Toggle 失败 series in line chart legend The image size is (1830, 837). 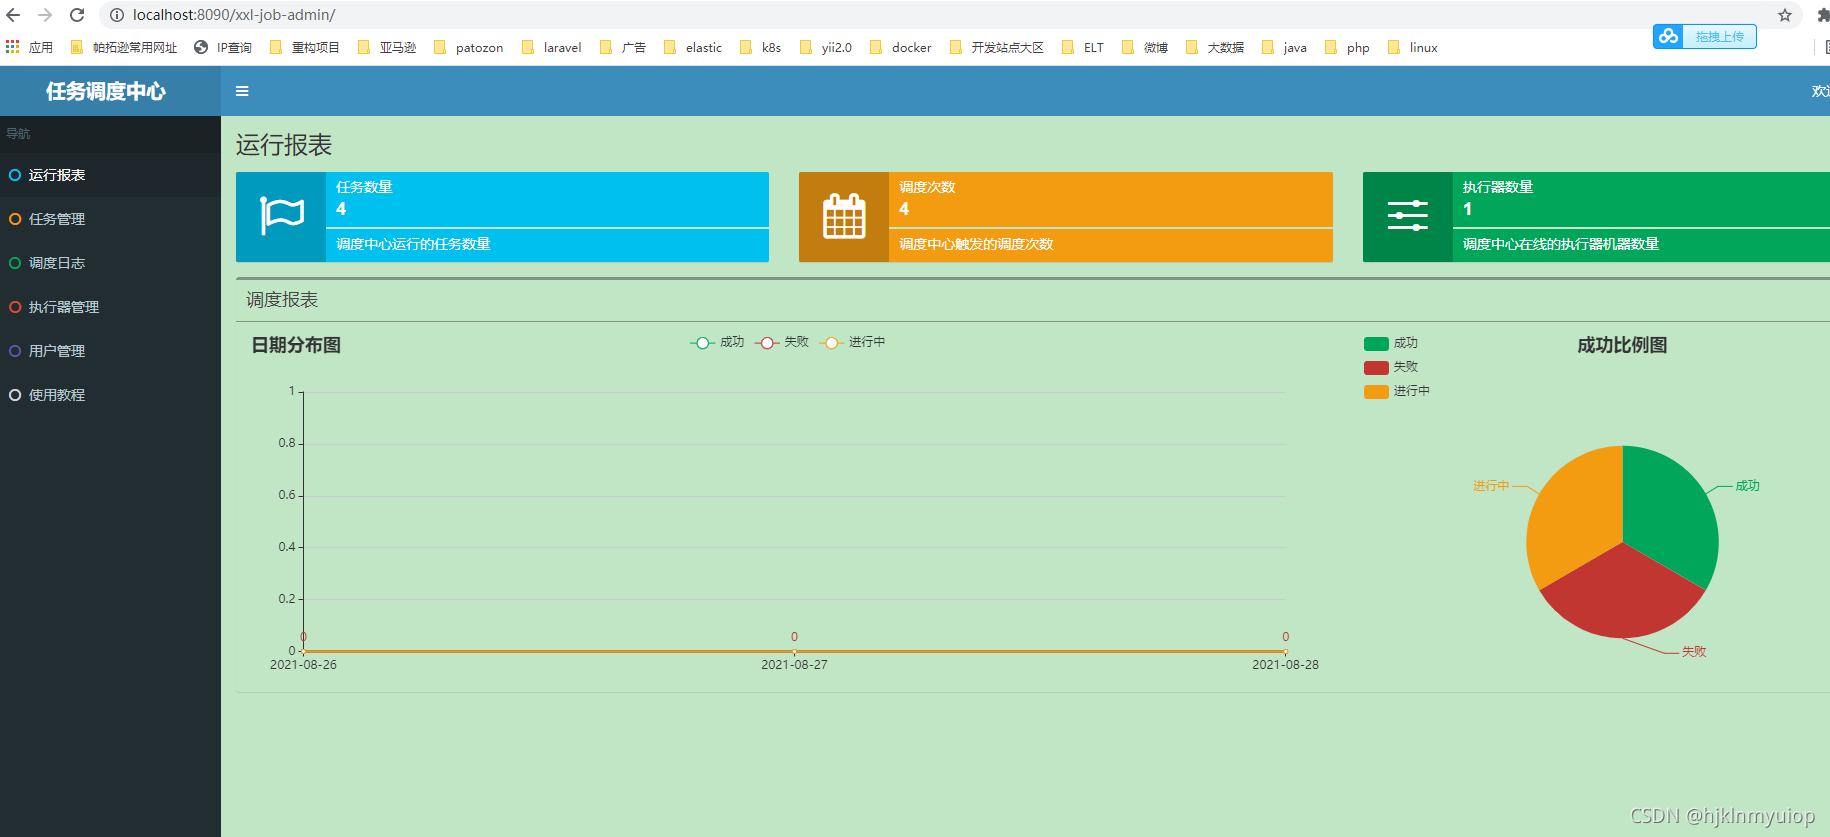782,342
